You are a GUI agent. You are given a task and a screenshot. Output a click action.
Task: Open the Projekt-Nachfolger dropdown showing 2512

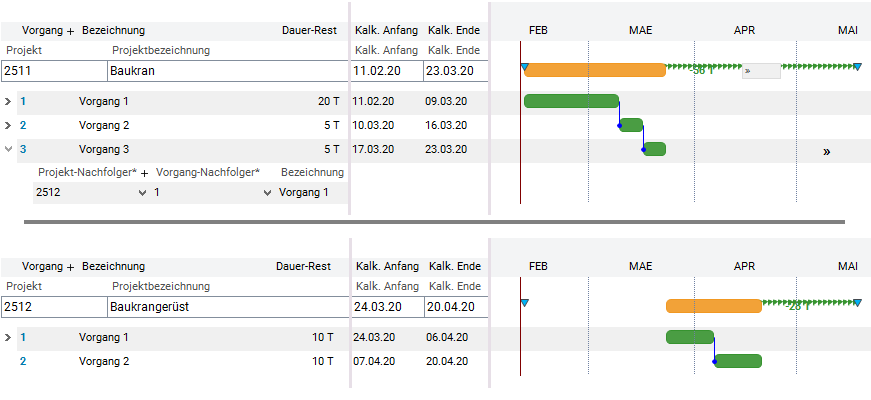coord(142,193)
